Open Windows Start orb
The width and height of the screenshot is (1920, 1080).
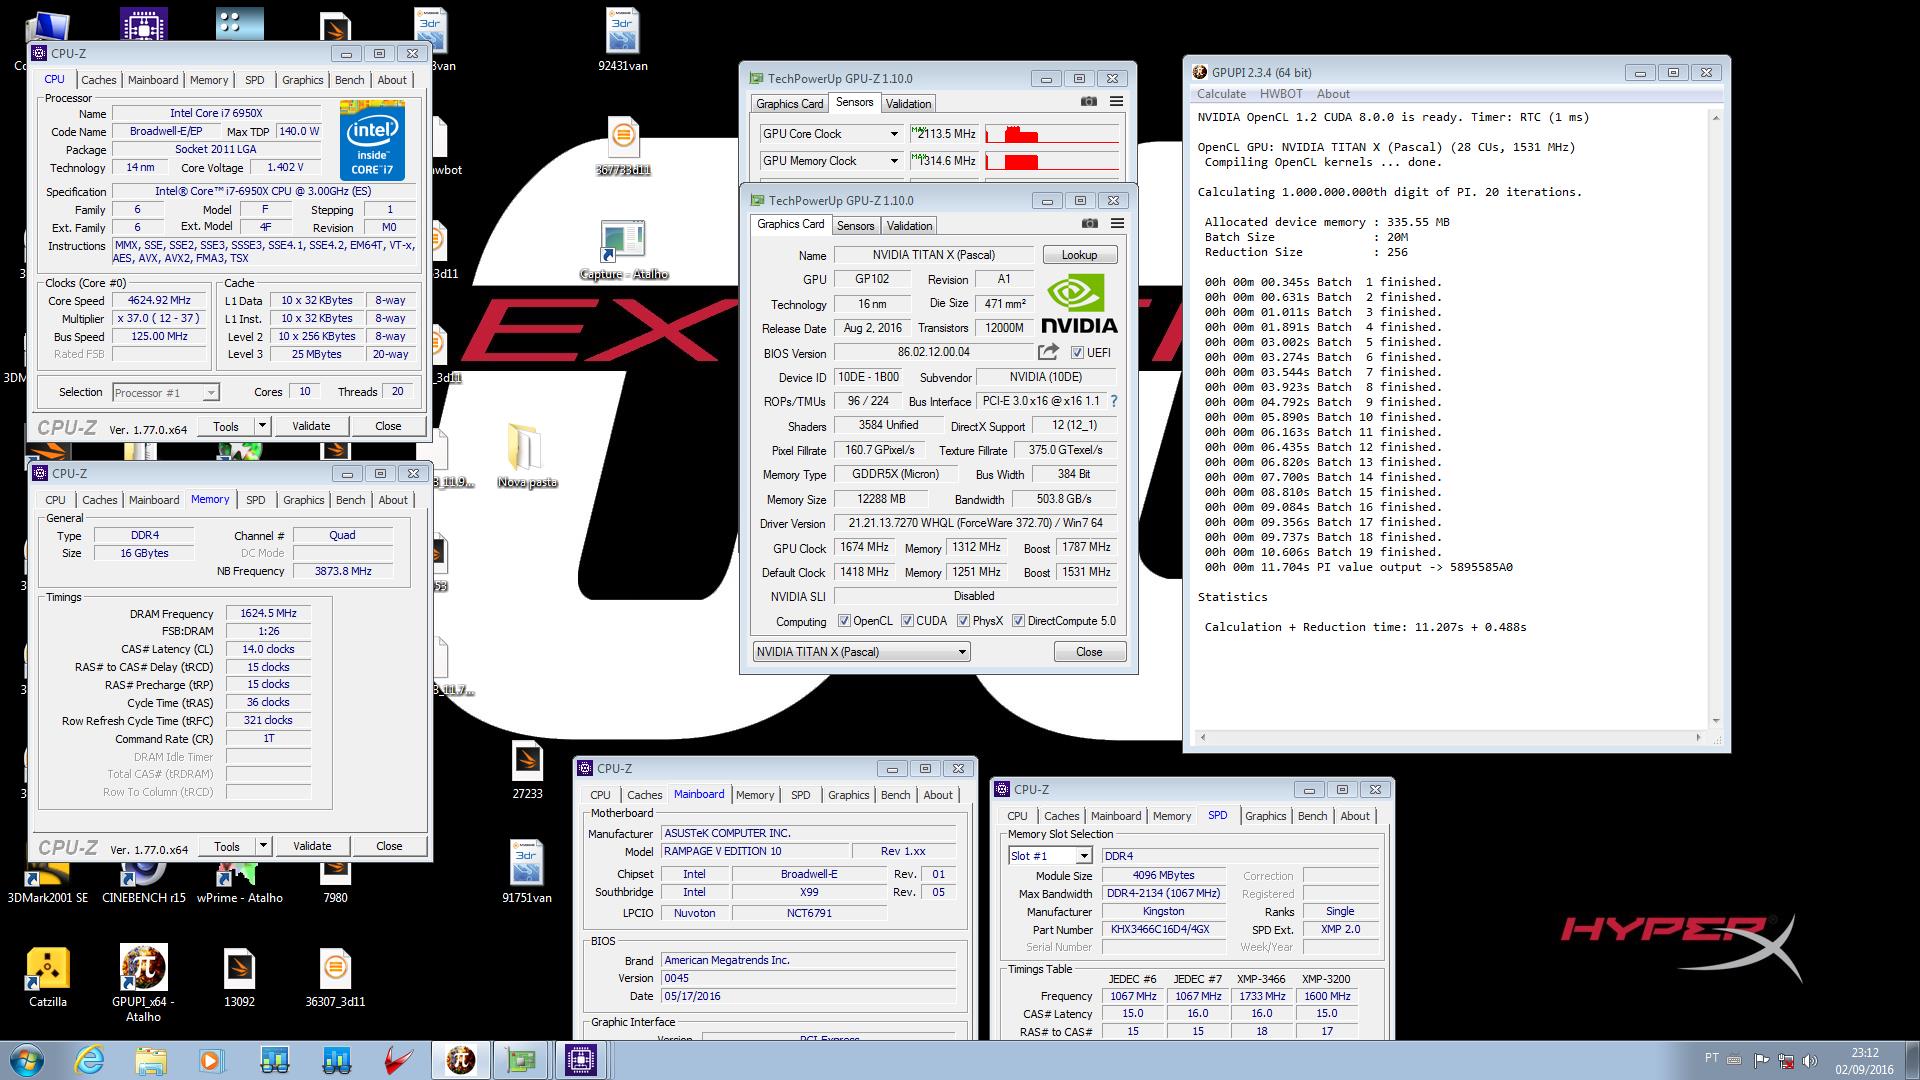point(27,1060)
